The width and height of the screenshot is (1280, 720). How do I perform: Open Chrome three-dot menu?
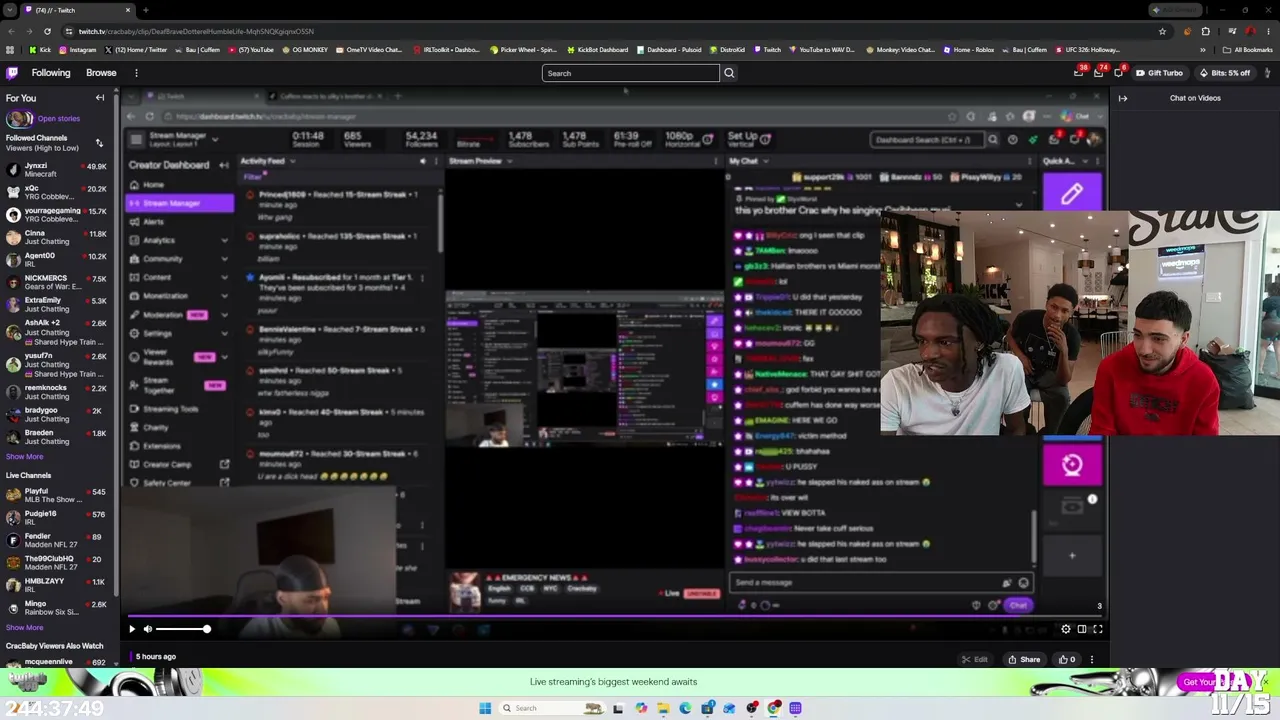(1268, 31)
